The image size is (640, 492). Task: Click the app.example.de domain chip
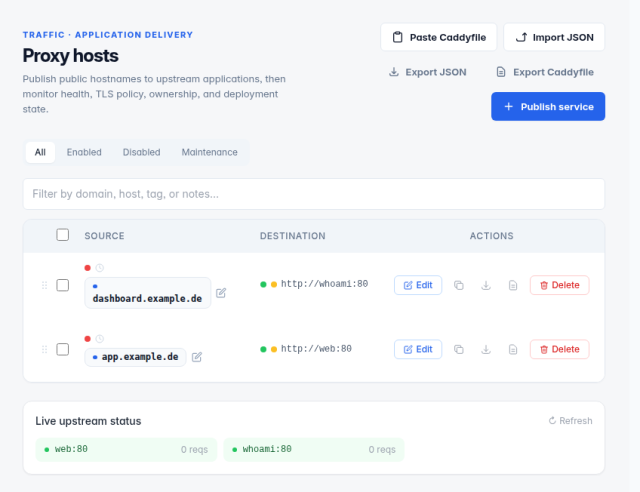click(135, 357)
